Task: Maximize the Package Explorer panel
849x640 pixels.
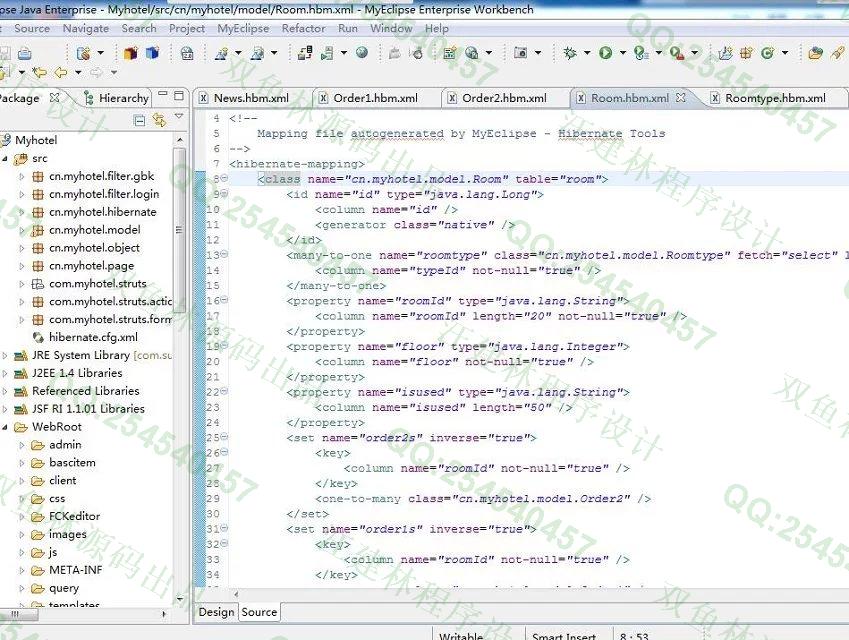Action: (179, 96)
